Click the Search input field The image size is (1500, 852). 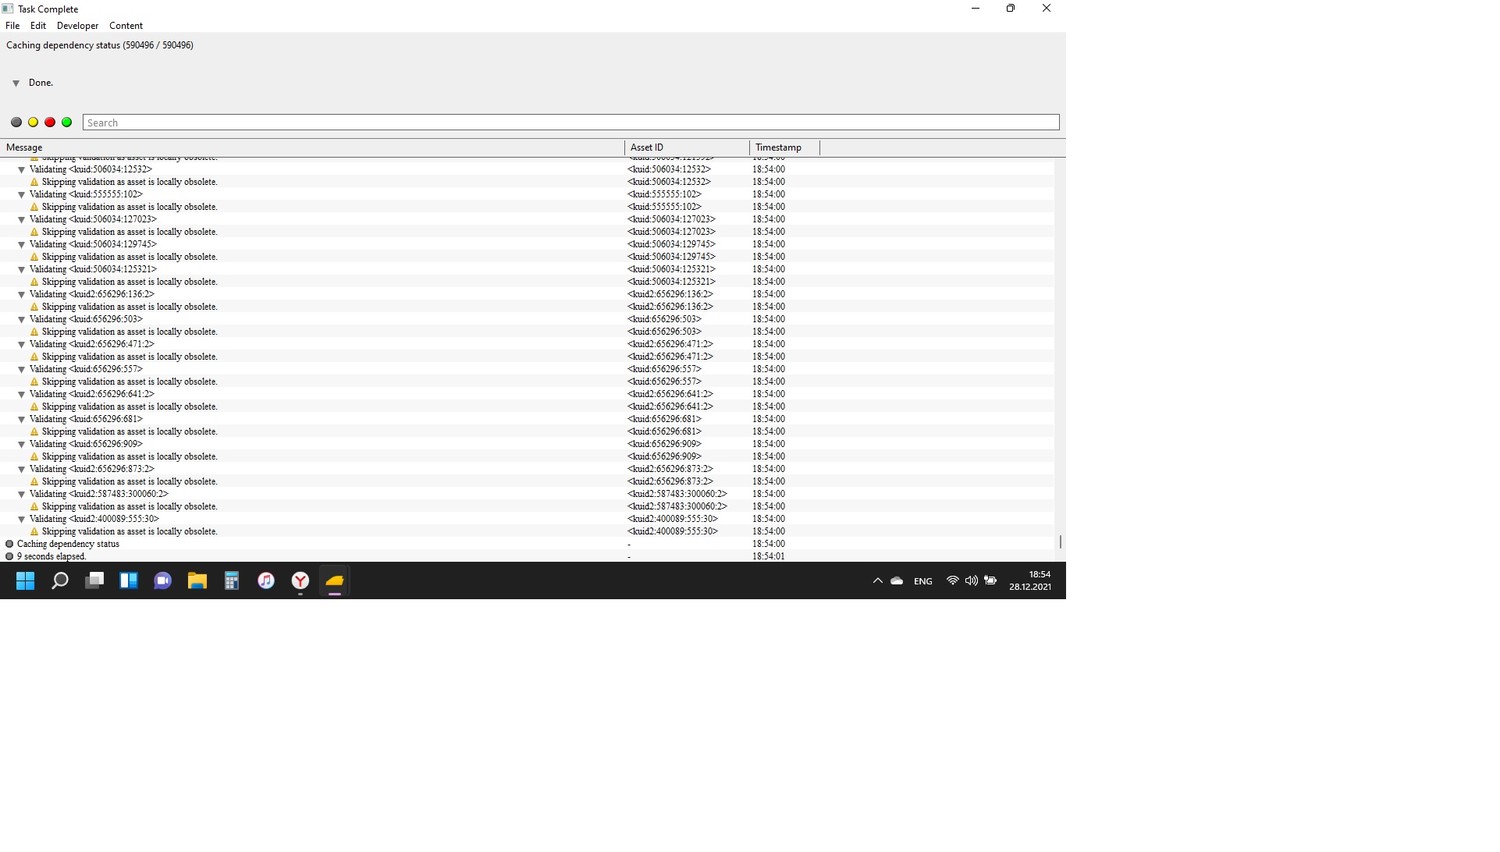(570, 122)
